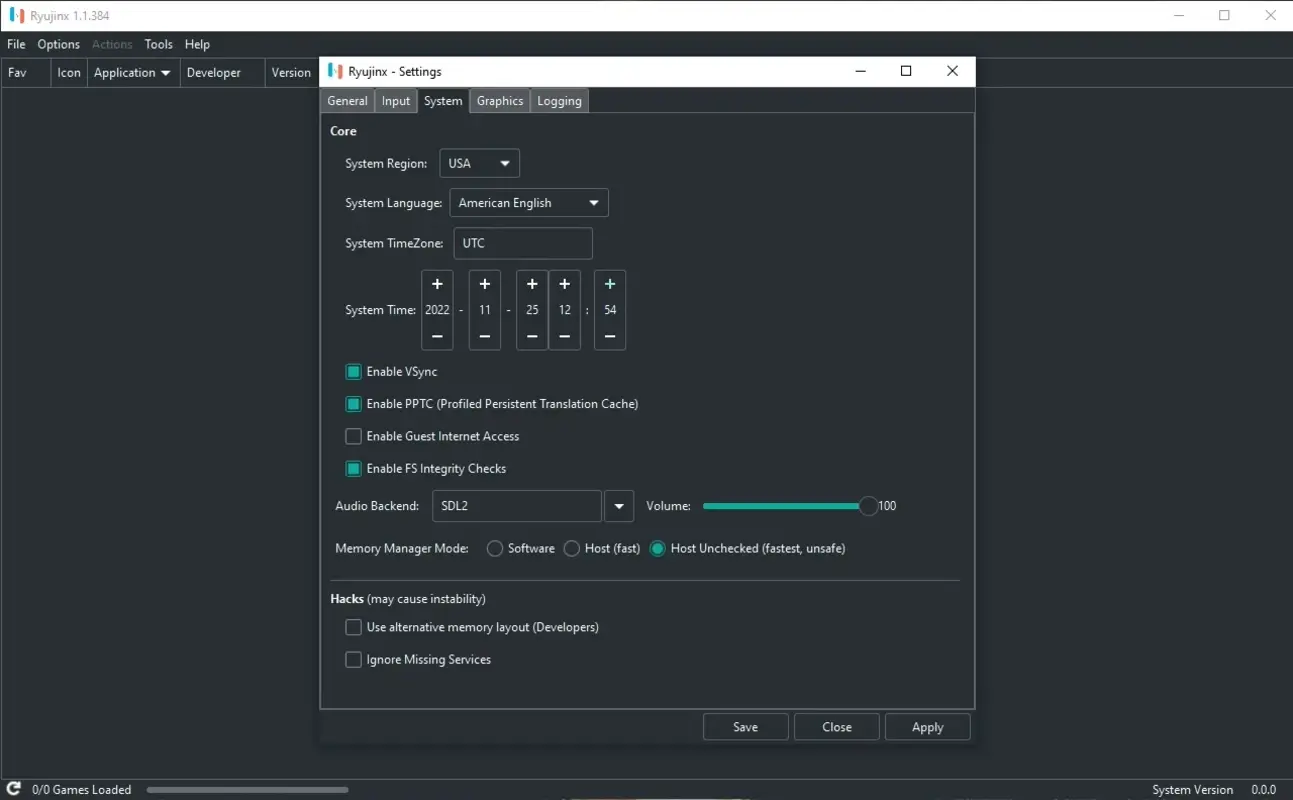Switch to the Graphics tab

[499, 100]
